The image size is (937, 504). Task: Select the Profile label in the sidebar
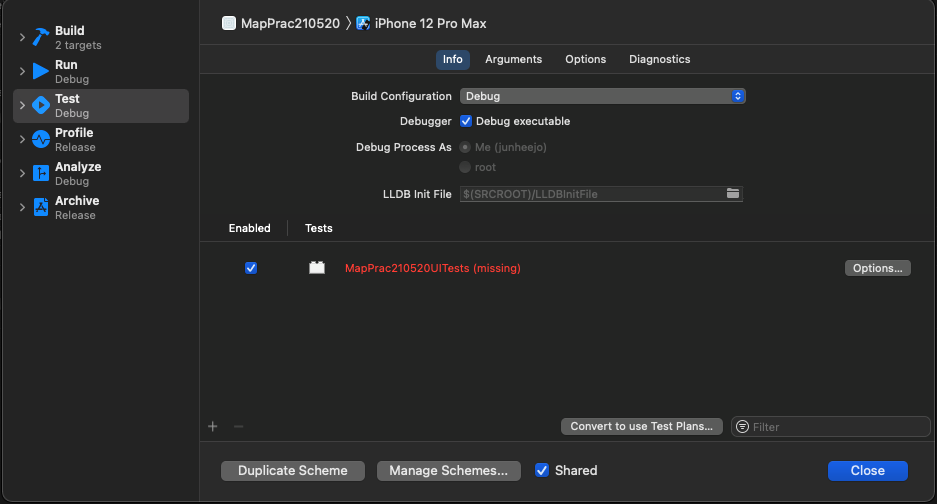click(74, 133)
